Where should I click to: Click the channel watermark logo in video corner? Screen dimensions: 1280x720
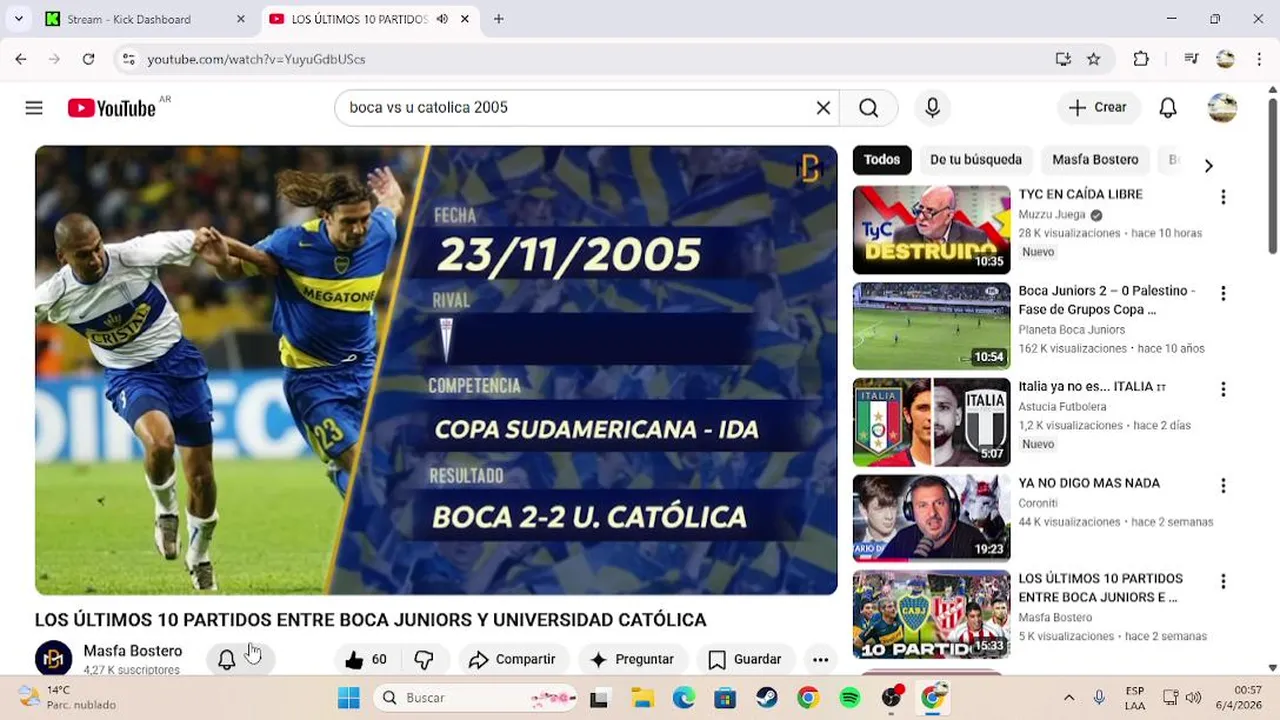point(809,169)
